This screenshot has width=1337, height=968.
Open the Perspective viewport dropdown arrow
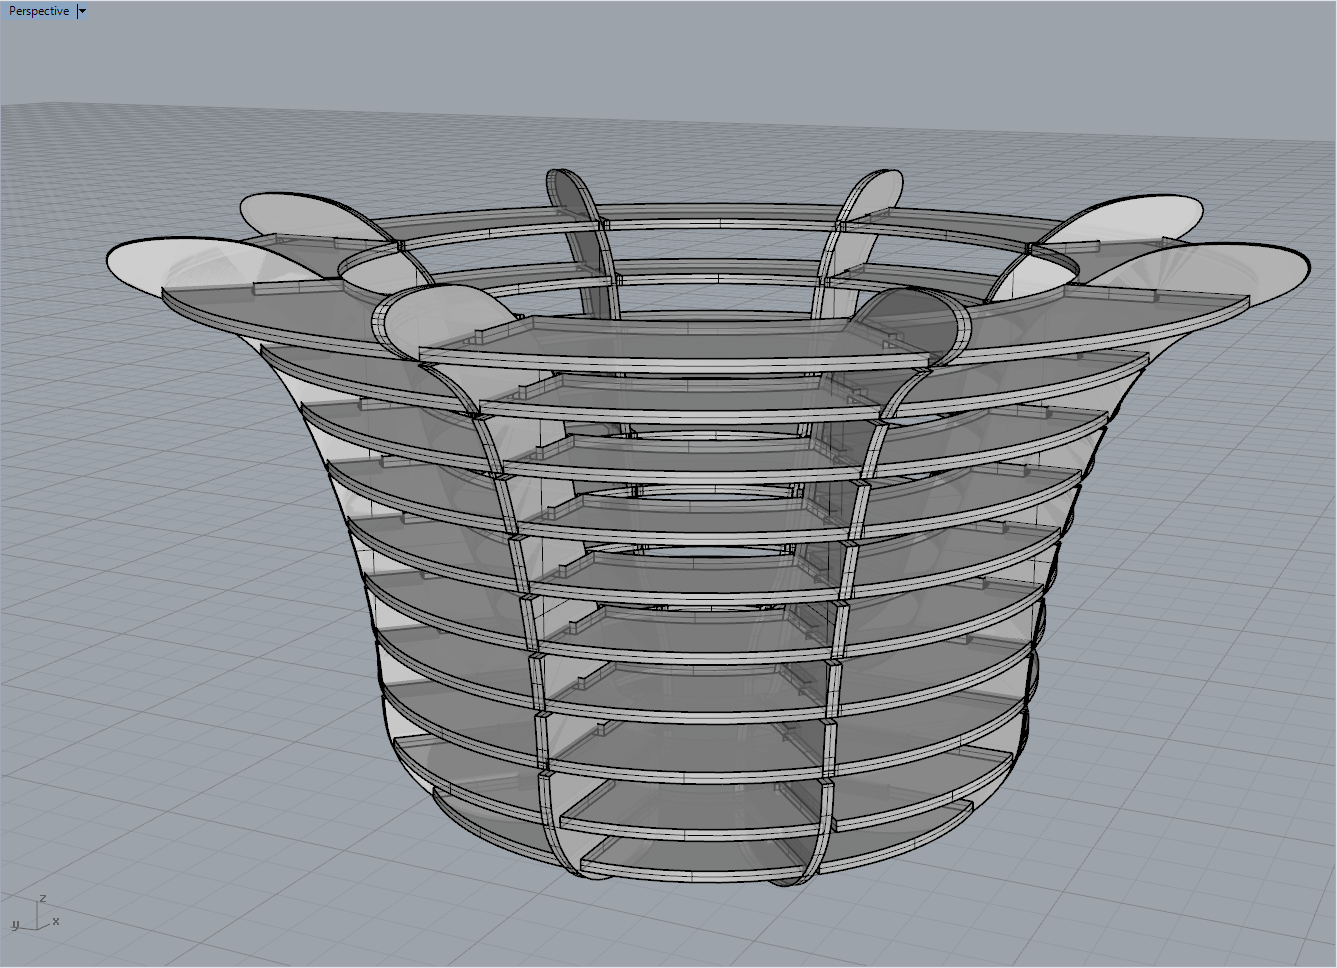[x=82, y=11]
